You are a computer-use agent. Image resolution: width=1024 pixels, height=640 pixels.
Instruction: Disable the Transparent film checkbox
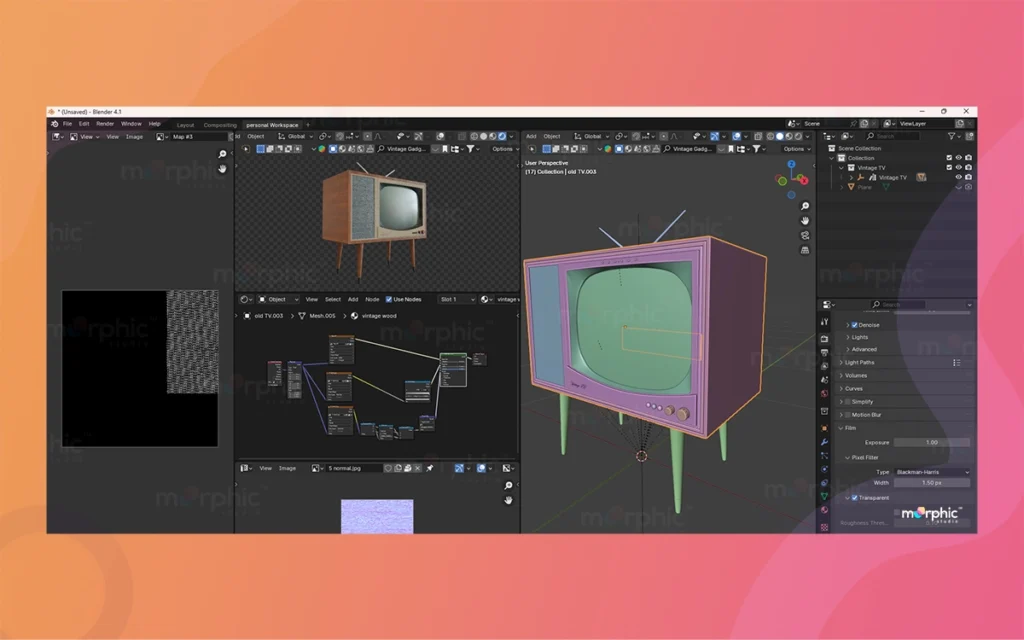pyautogui.click(x=854, y=497)
